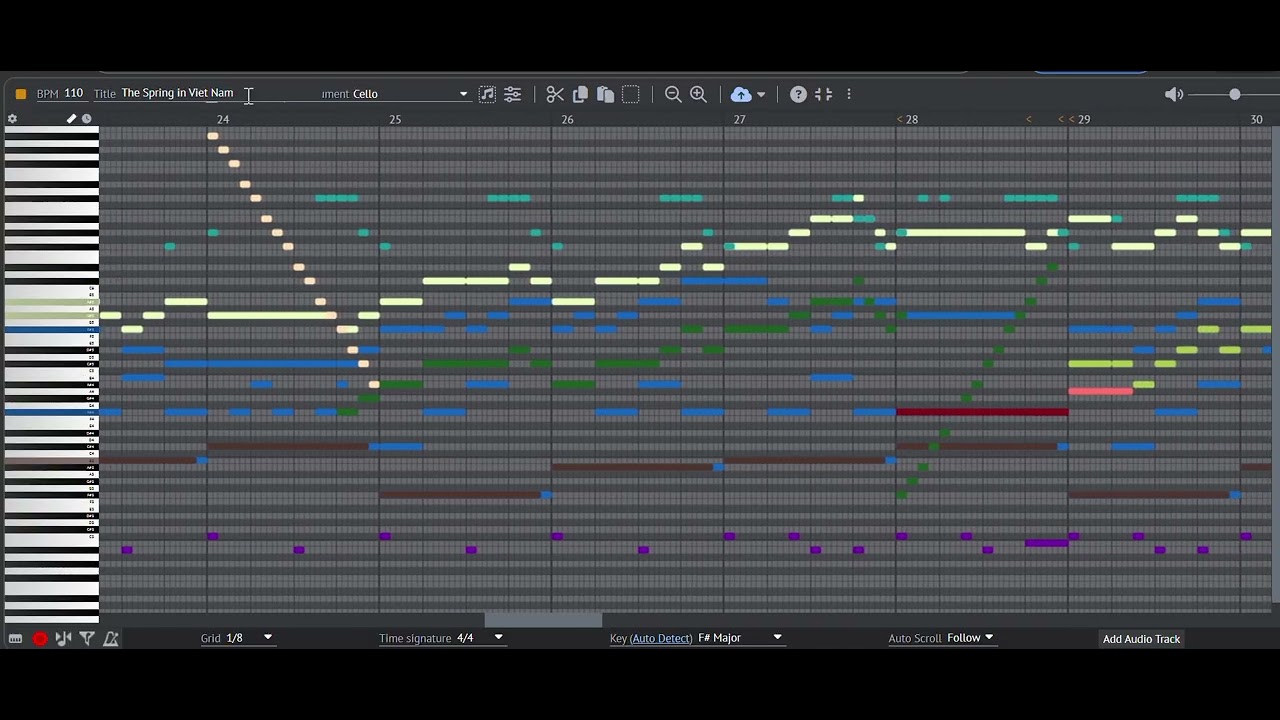Open the F# Major key dropdown
The width and height of the screenshot is (1280, 720).
(740, 638)
